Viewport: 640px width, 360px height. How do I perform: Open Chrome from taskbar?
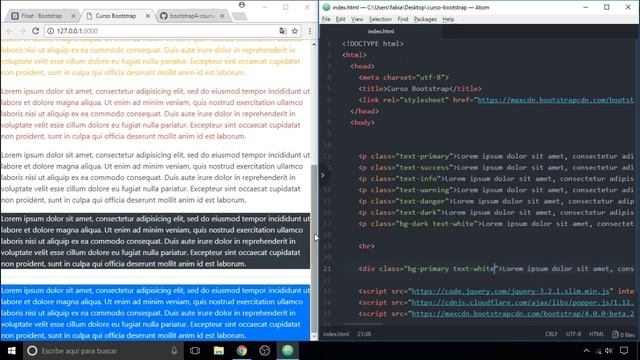click(242, 351)
